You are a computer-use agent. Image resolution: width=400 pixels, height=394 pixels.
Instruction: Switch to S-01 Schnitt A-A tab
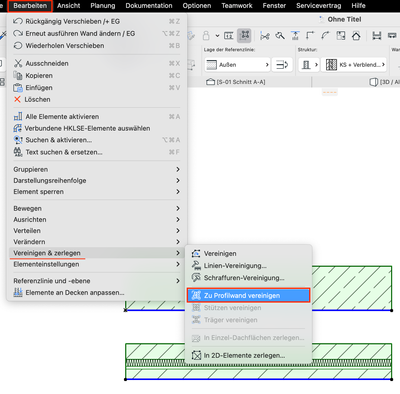tap(236, 82)
